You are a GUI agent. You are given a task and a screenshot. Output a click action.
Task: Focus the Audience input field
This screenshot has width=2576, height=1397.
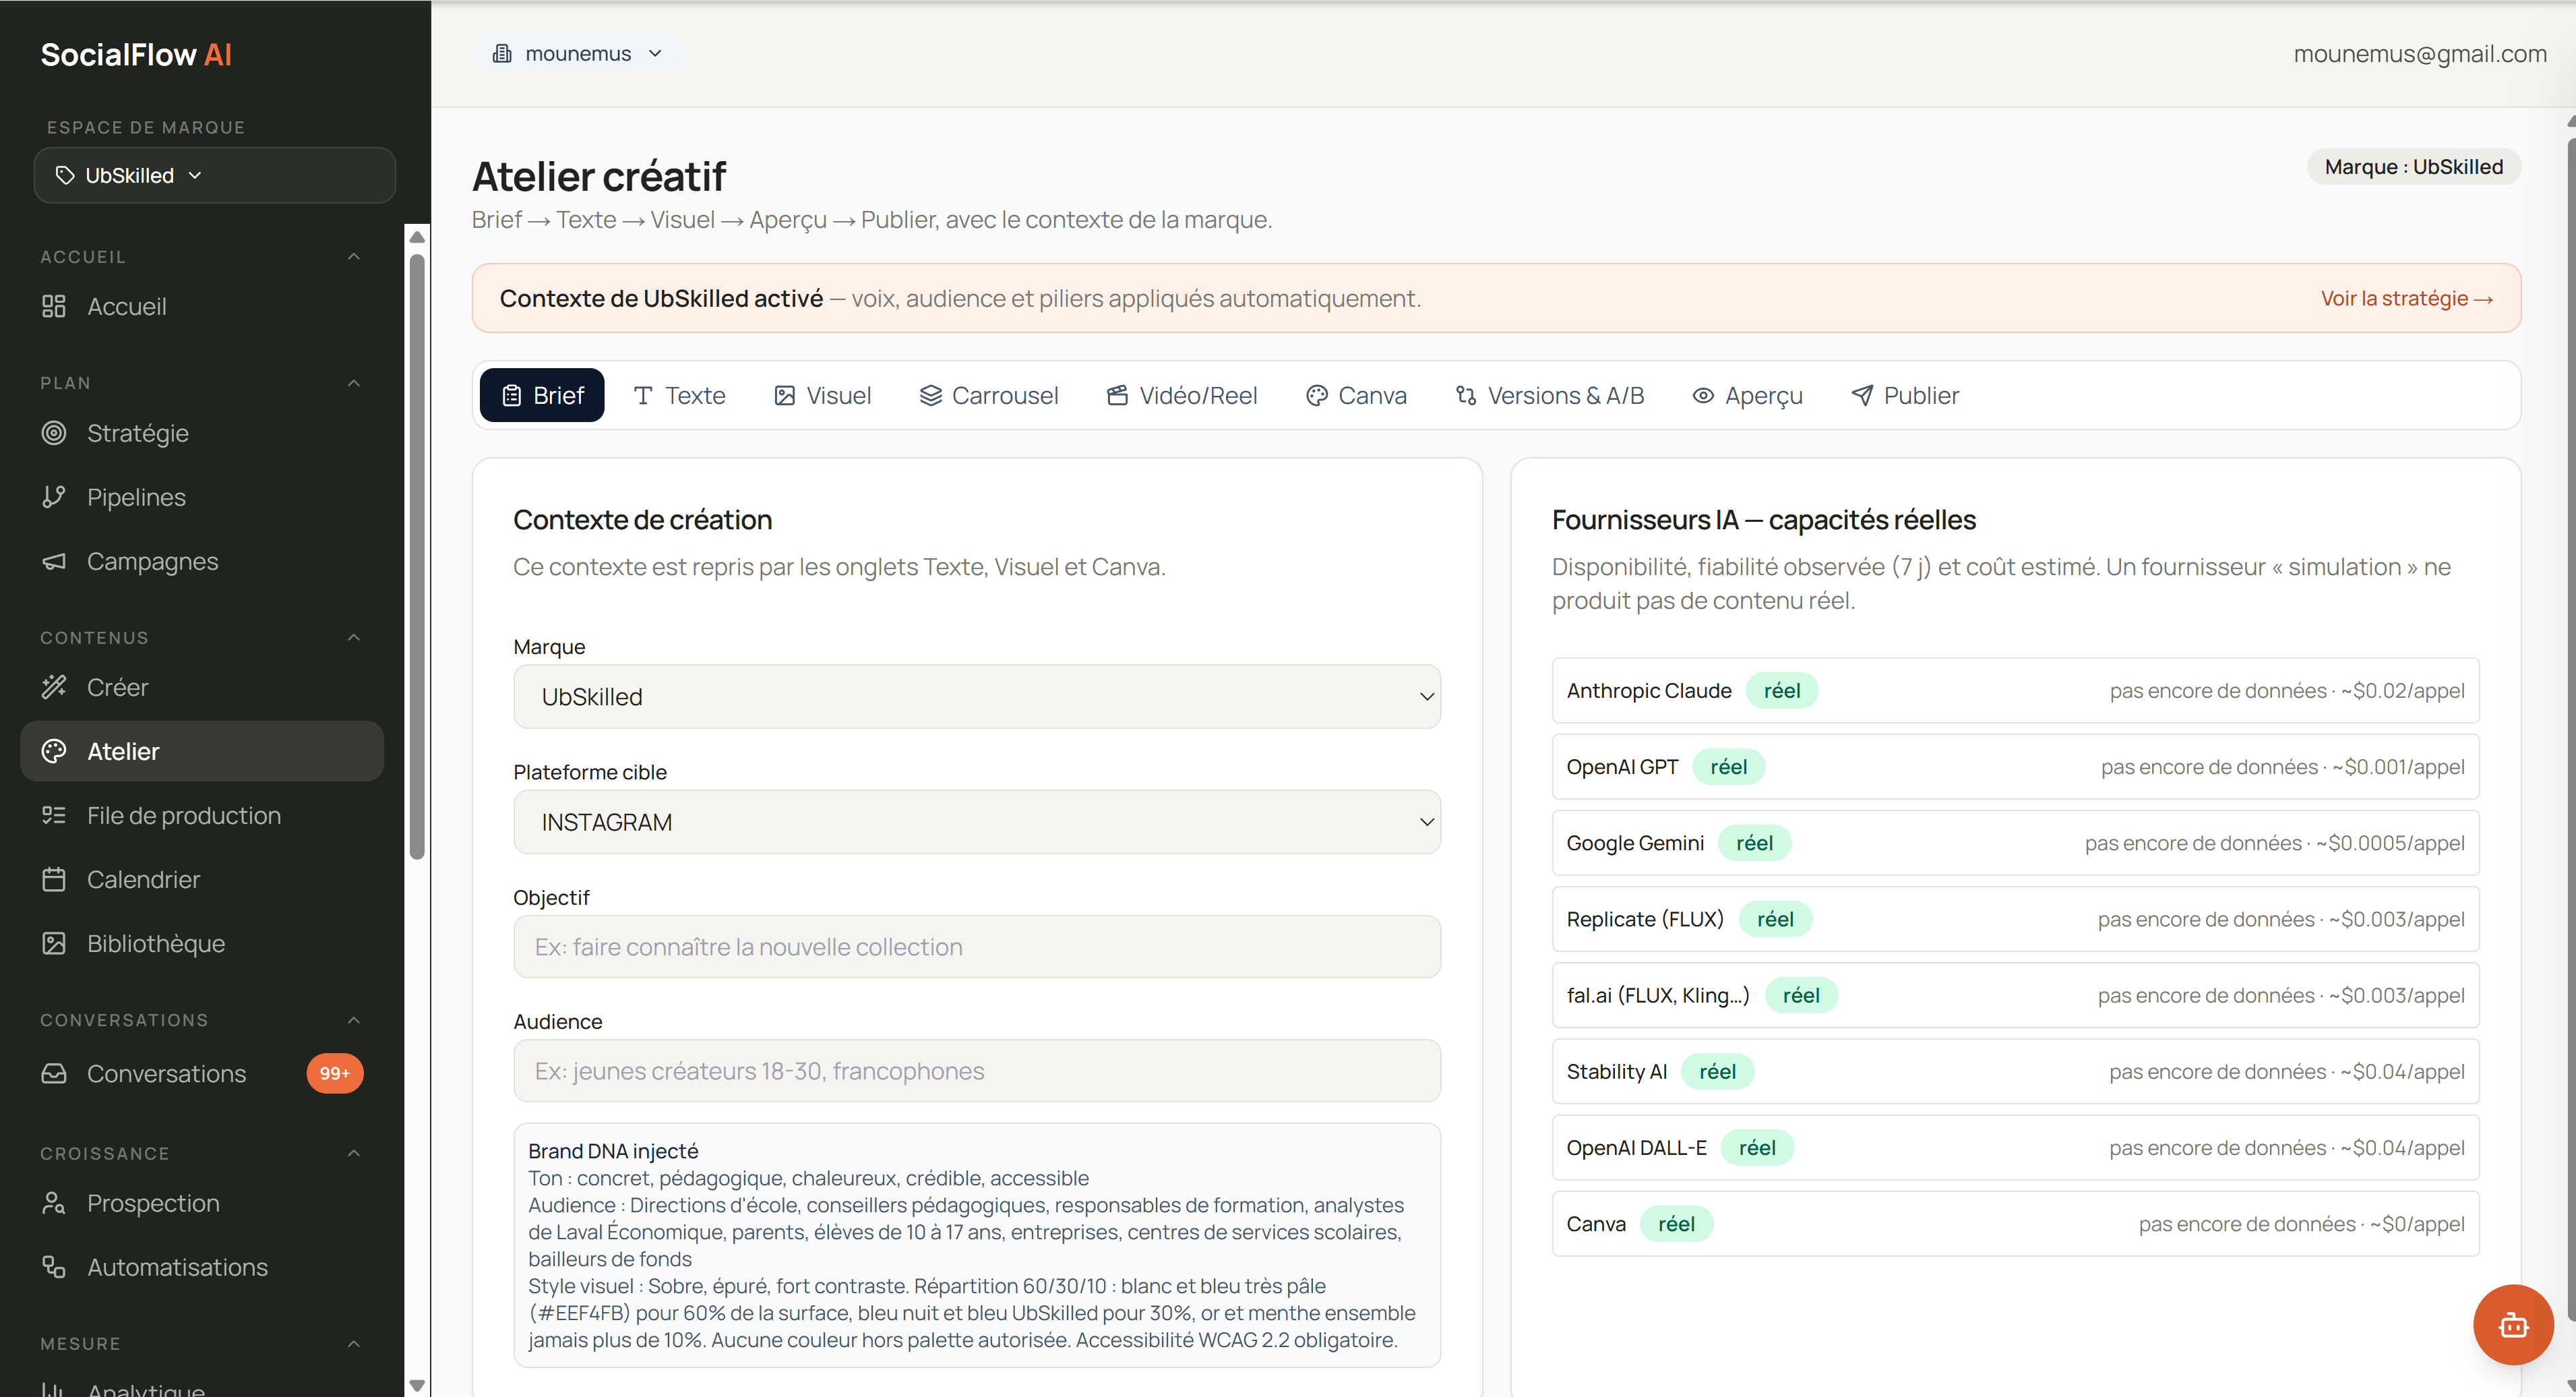(977, 1070)
